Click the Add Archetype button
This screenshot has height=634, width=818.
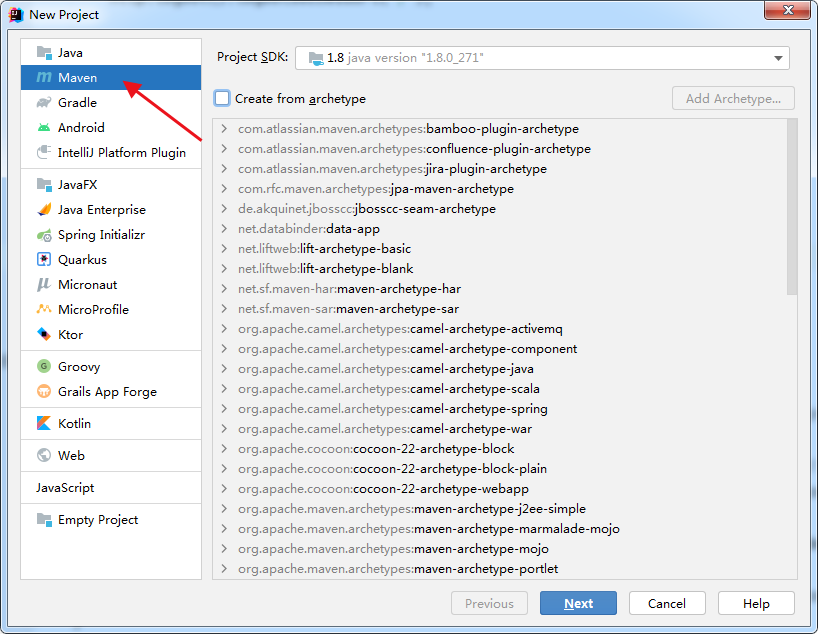click(733, 98)
